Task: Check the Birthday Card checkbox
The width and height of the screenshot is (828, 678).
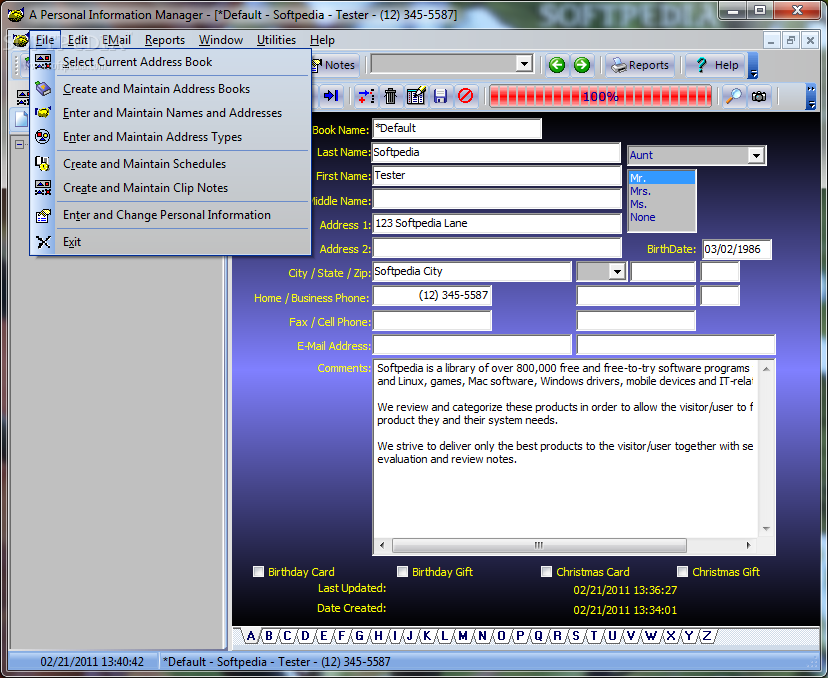Action: pyautogui.click(x=258, y=572)
